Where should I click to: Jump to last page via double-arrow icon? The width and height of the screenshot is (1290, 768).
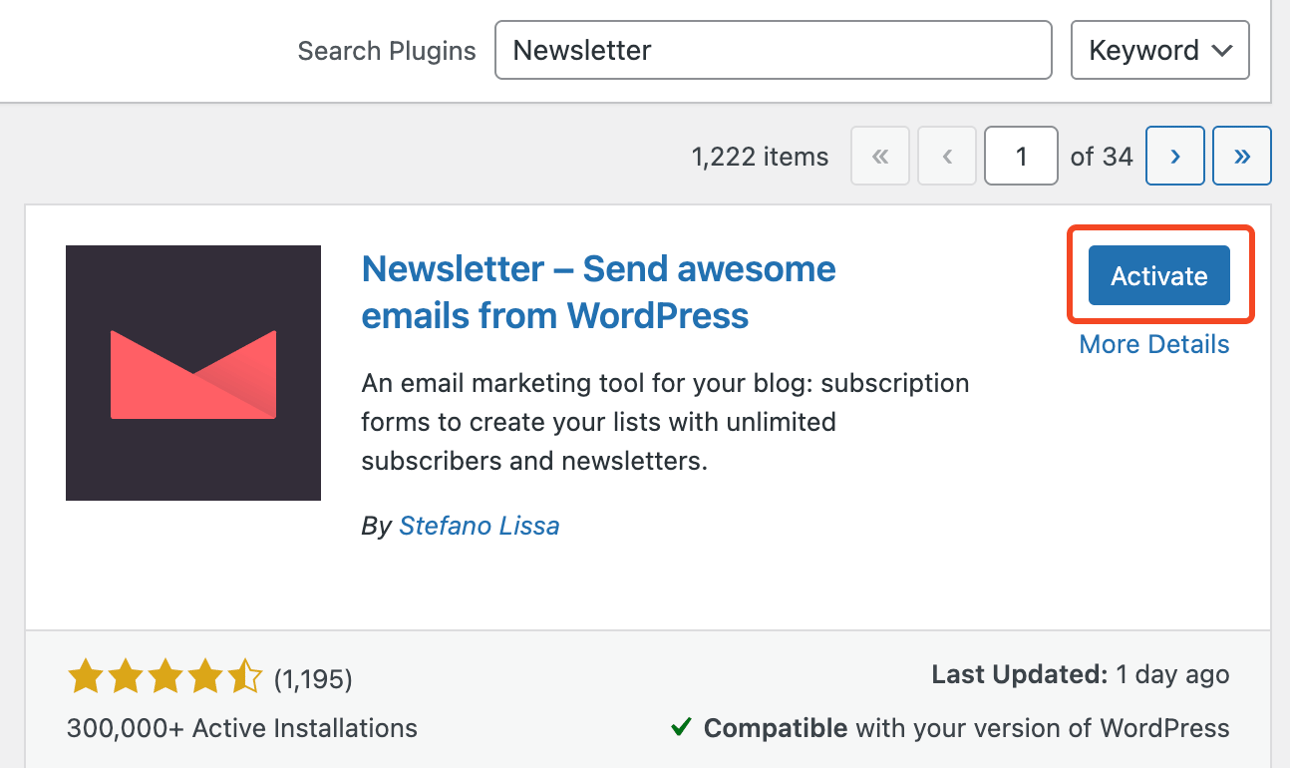(x=1241, y=155)
